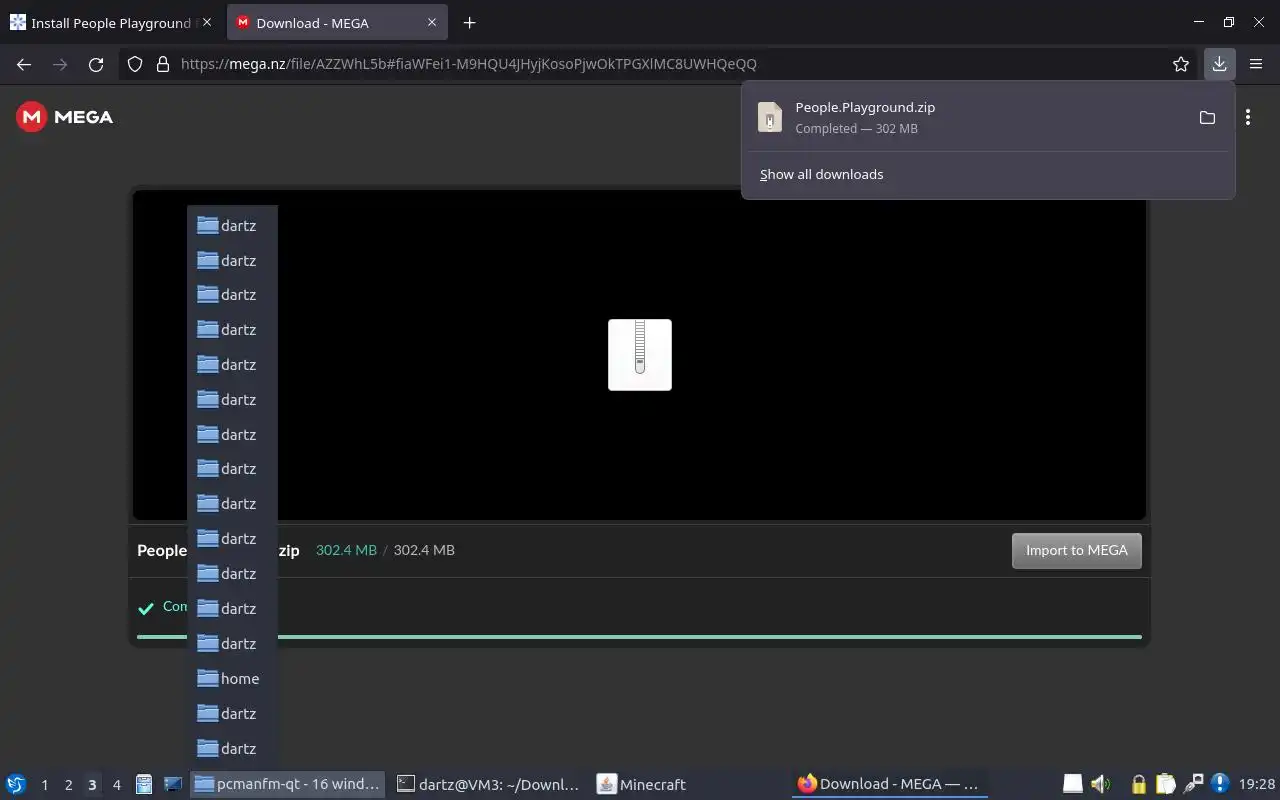Image resolution: width=1280 pixels, height=800 pixels.
Task: Switch to virtual desktop 2
Action: (68, 785)
